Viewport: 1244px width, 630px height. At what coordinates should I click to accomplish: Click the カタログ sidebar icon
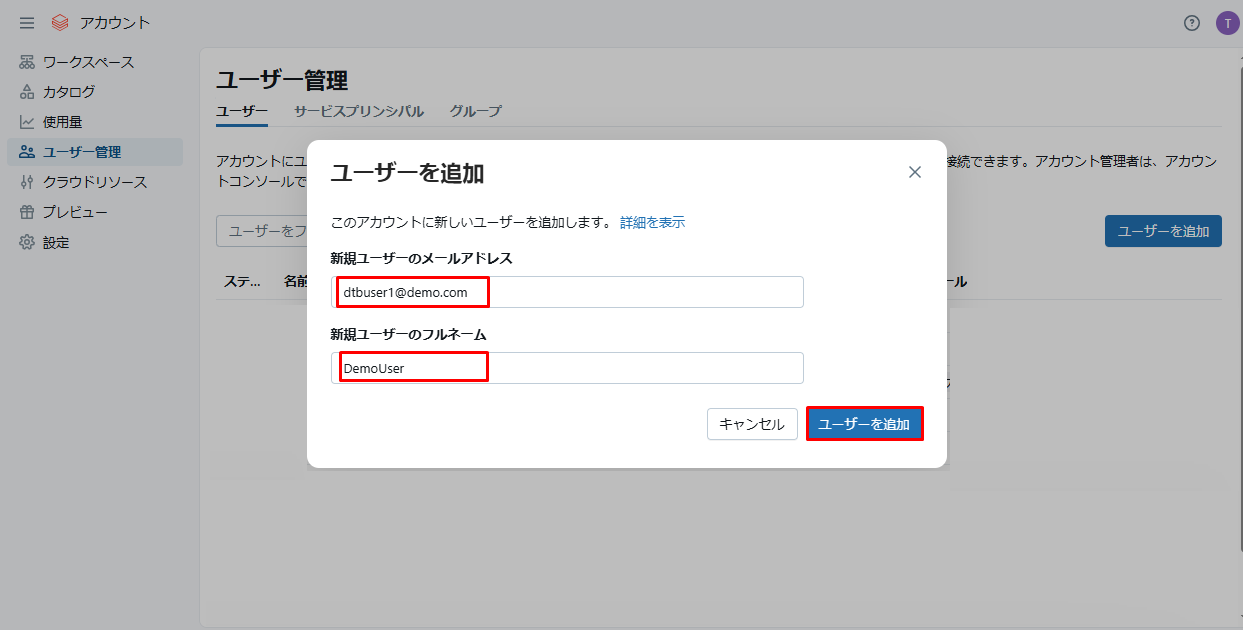[27, 92]
